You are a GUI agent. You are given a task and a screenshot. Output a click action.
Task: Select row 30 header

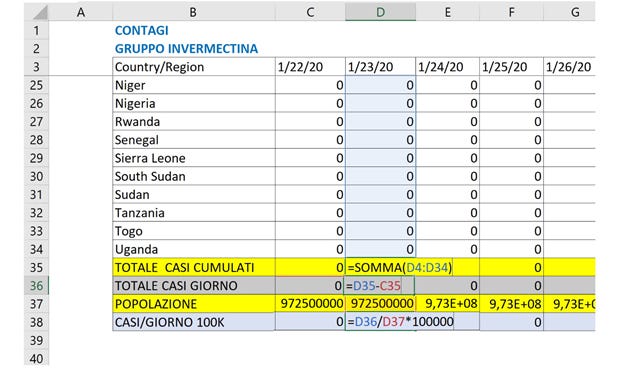(36, 176)
